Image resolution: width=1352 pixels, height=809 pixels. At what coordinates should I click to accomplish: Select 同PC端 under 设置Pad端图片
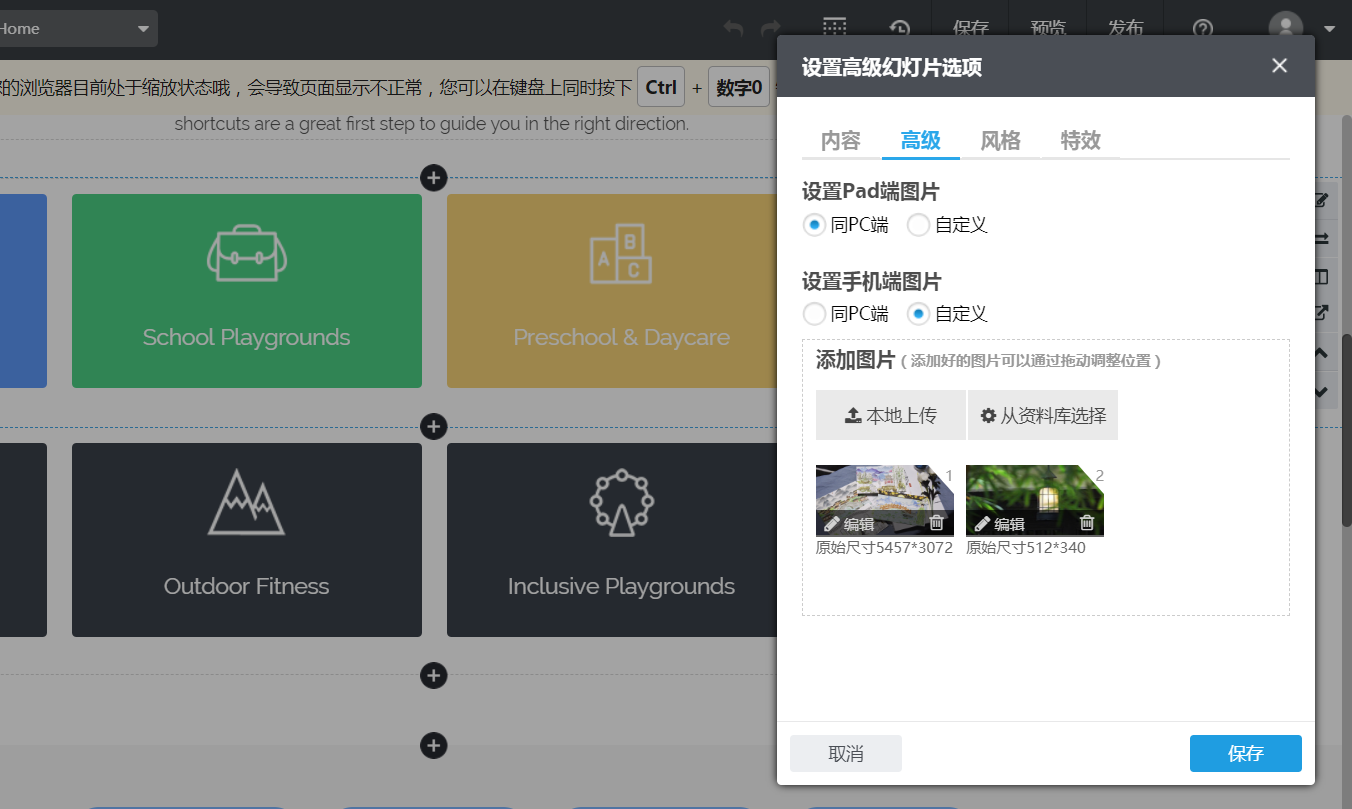click(814, 225)
